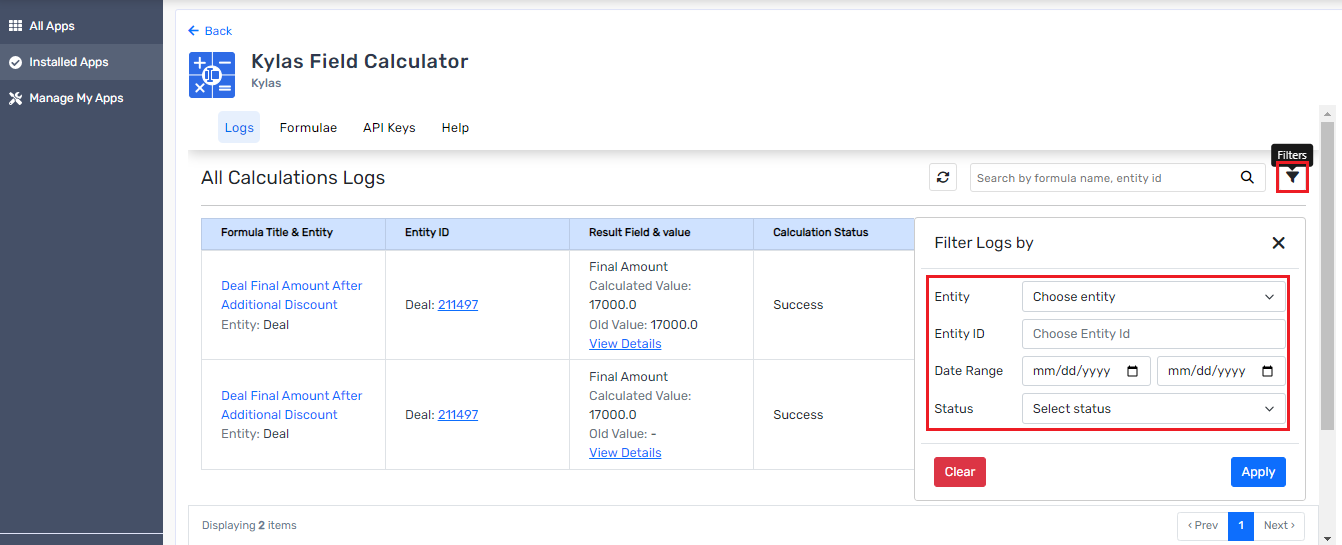Click the search magnifier icon
Image resolution: width=1342 pixels, height=545 pixels.
pyautogui.click(x=1247, y=178)
